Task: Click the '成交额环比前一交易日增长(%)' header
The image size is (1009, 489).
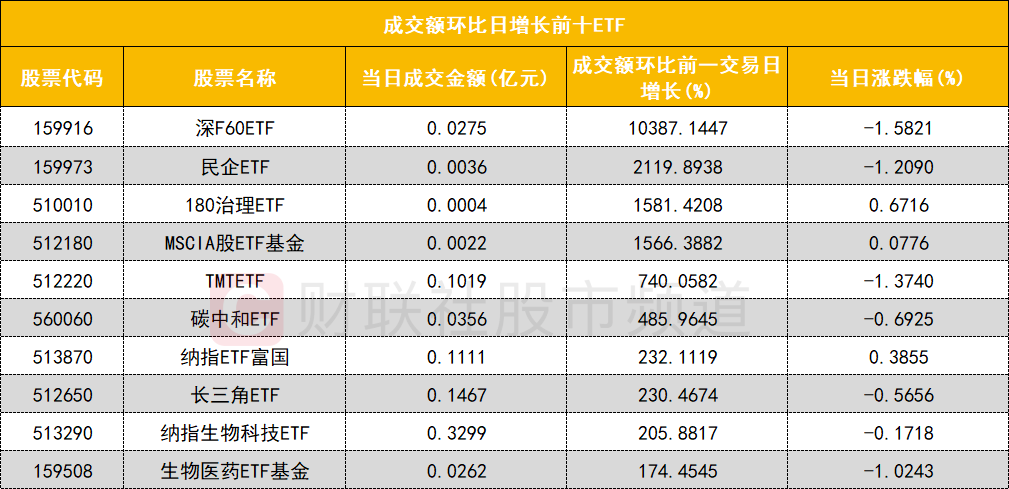Action: click(675, 77)
